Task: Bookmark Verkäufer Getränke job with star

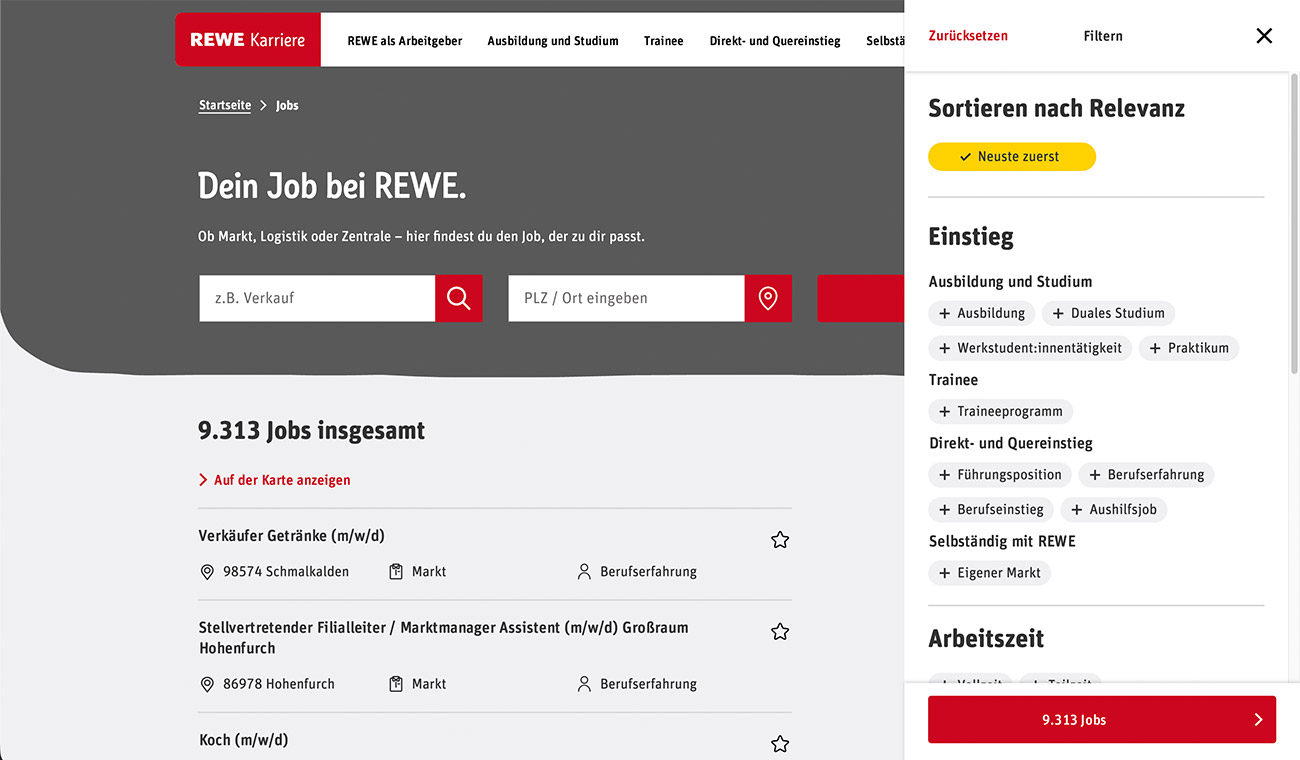Action: 780,540
